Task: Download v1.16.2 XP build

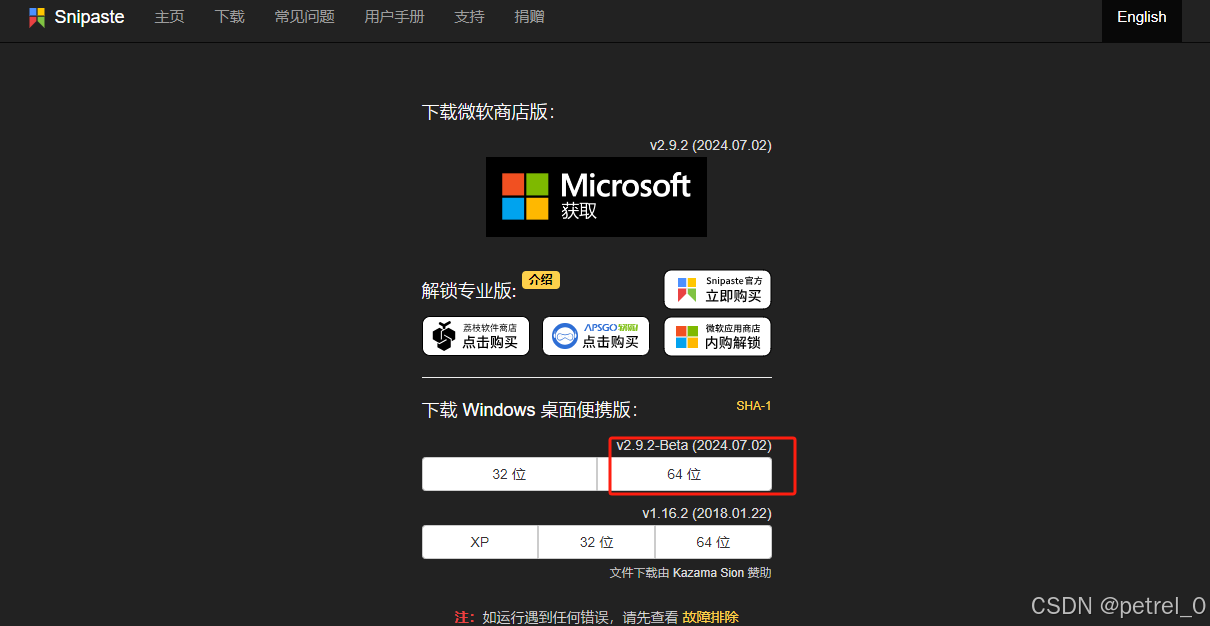Action: [480, 542]
